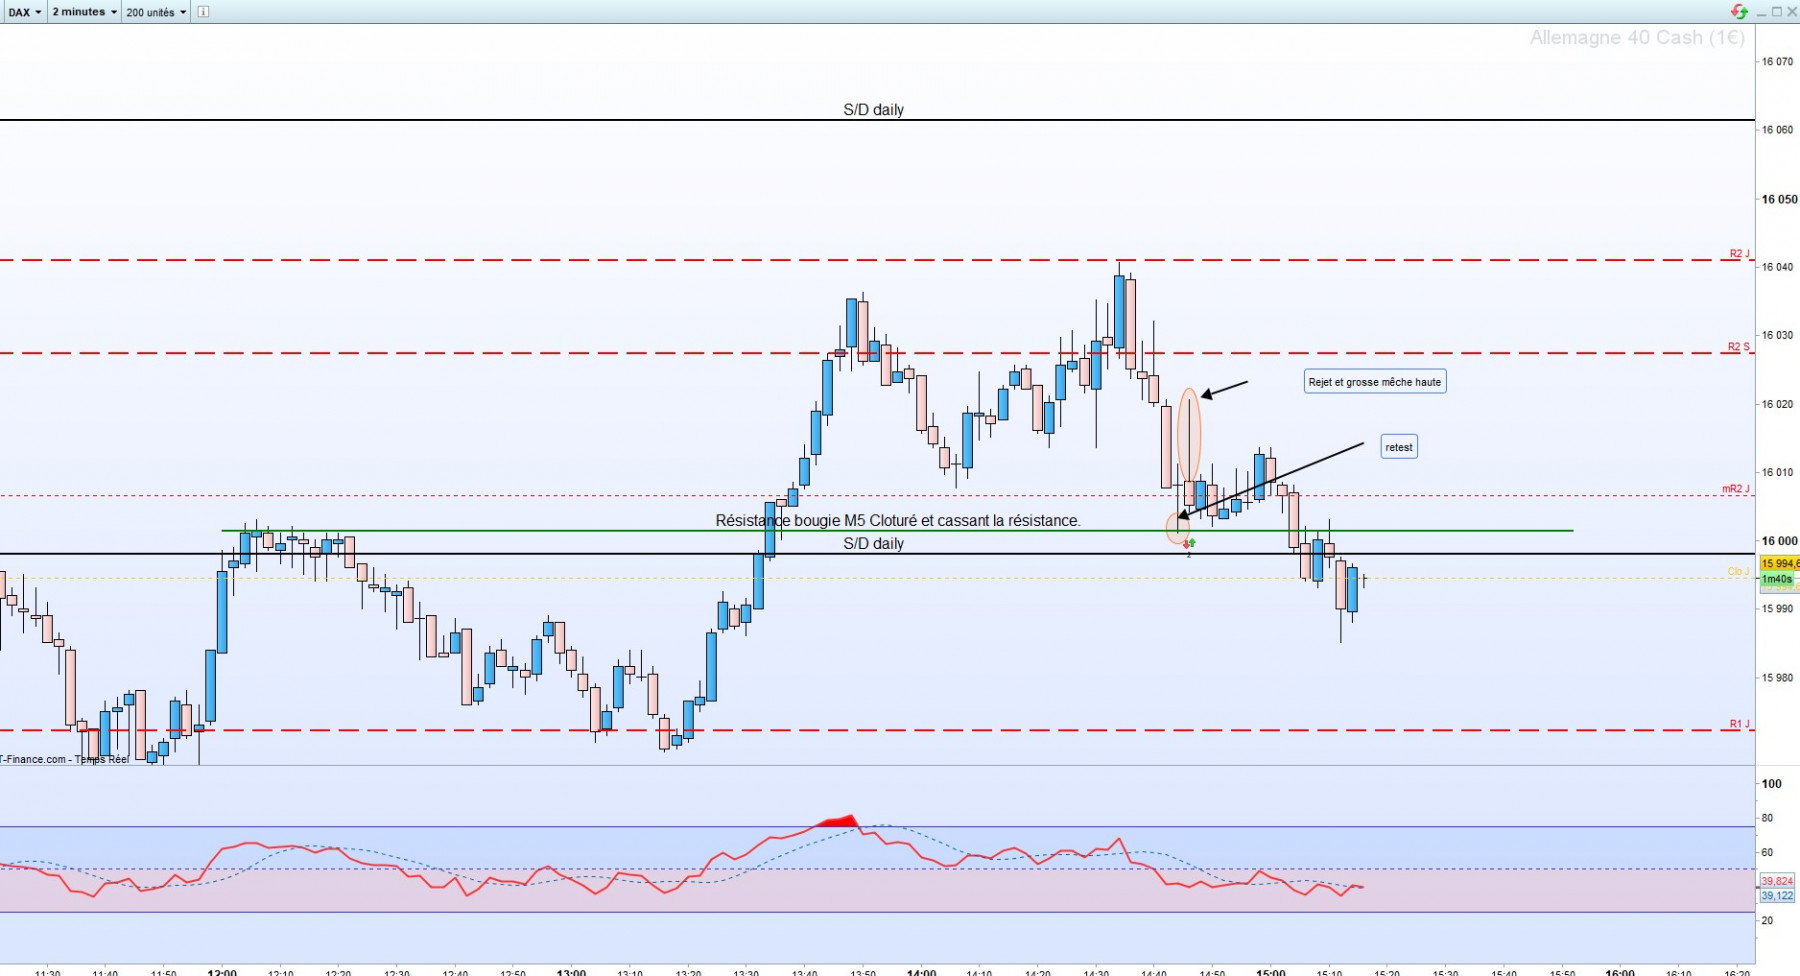Click the red-green trade marker below the circled candle

coord(1189,544)
